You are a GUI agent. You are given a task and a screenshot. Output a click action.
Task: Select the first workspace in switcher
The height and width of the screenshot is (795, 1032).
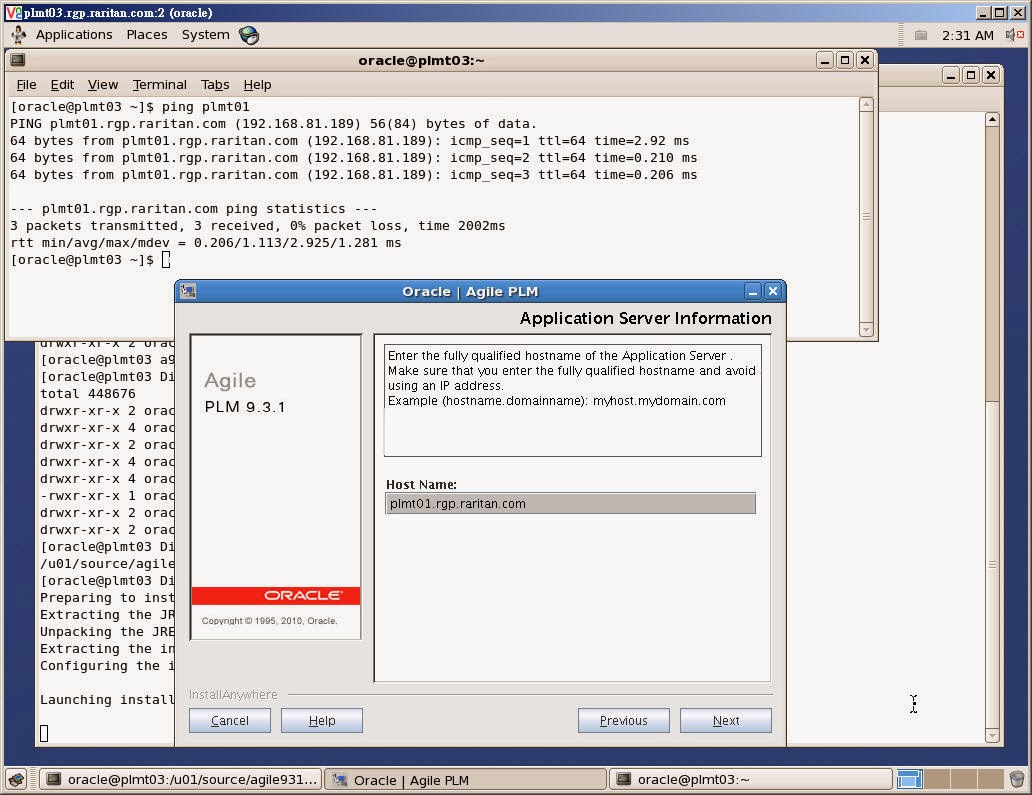(x=910, y=779)
